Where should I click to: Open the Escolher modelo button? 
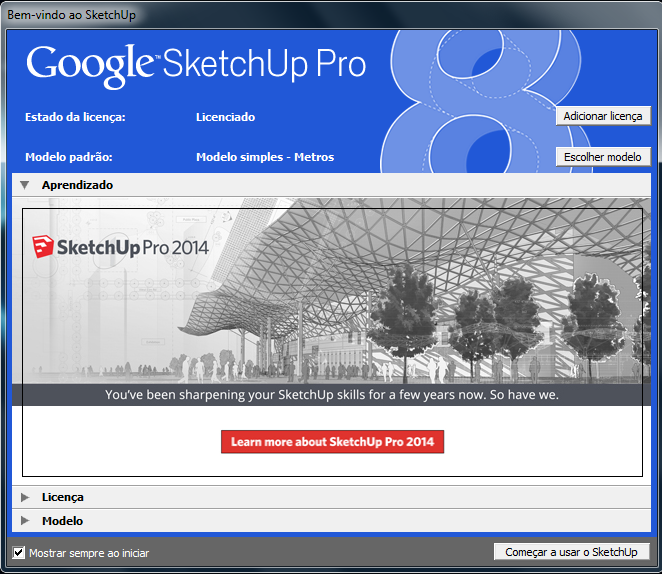tap(603, 157)
